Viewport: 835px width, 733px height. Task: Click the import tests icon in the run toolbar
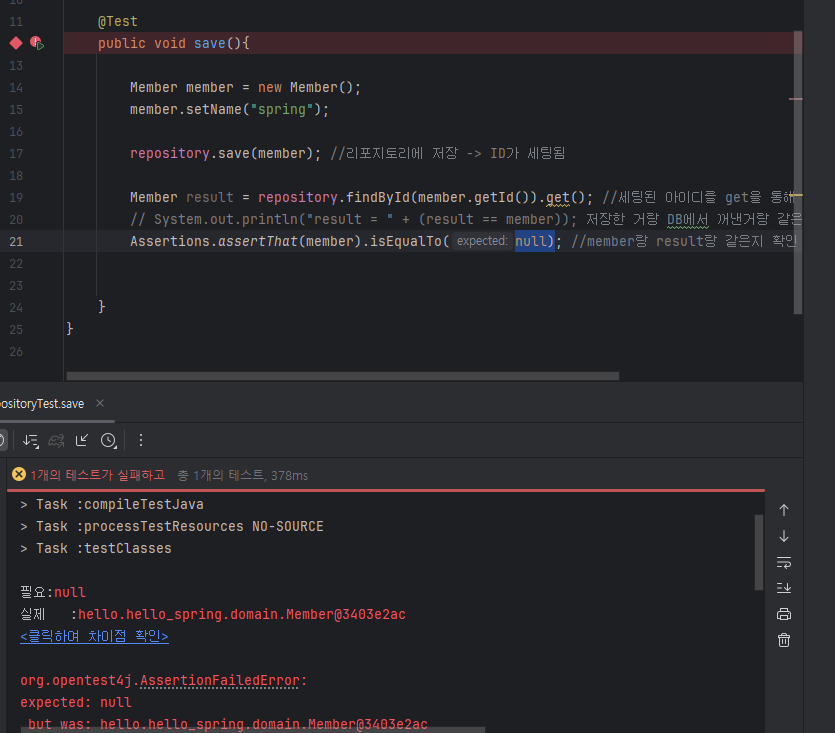coord(81,441)
